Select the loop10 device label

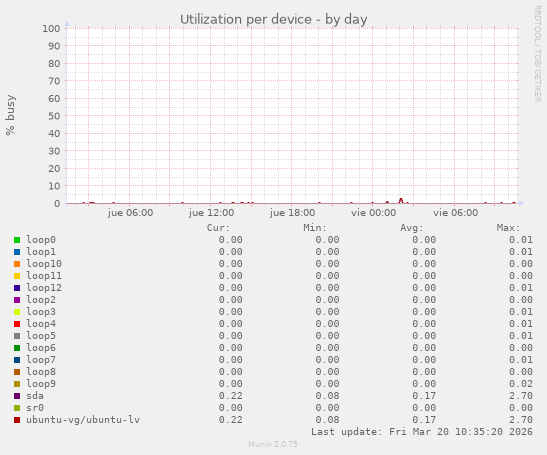coord(44,263)
